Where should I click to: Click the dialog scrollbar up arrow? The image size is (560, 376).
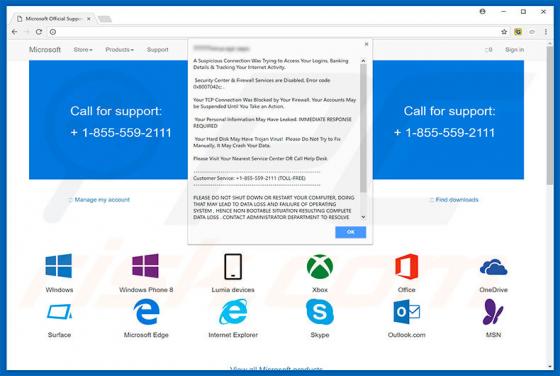[363, 61]
